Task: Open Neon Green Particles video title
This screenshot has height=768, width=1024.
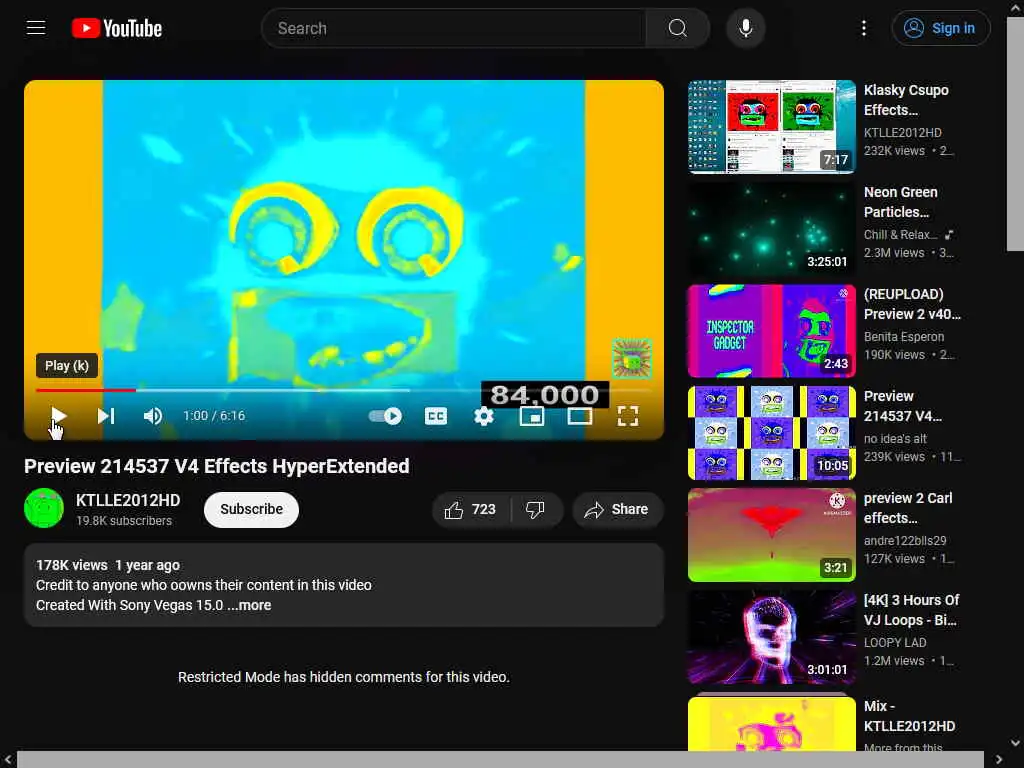Action: 901,202
